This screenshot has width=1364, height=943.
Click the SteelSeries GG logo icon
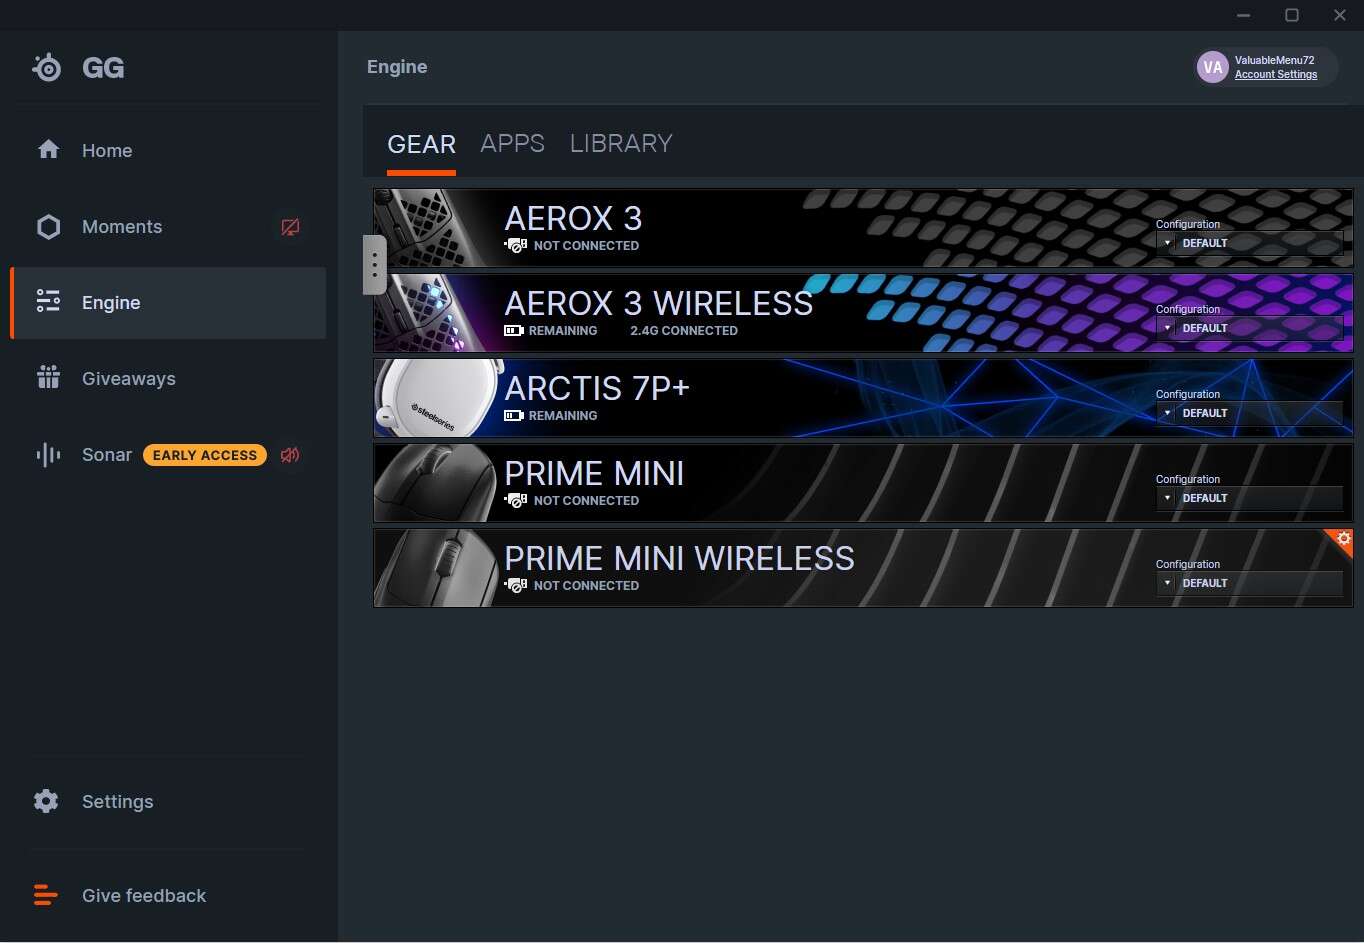coord(47,67)
